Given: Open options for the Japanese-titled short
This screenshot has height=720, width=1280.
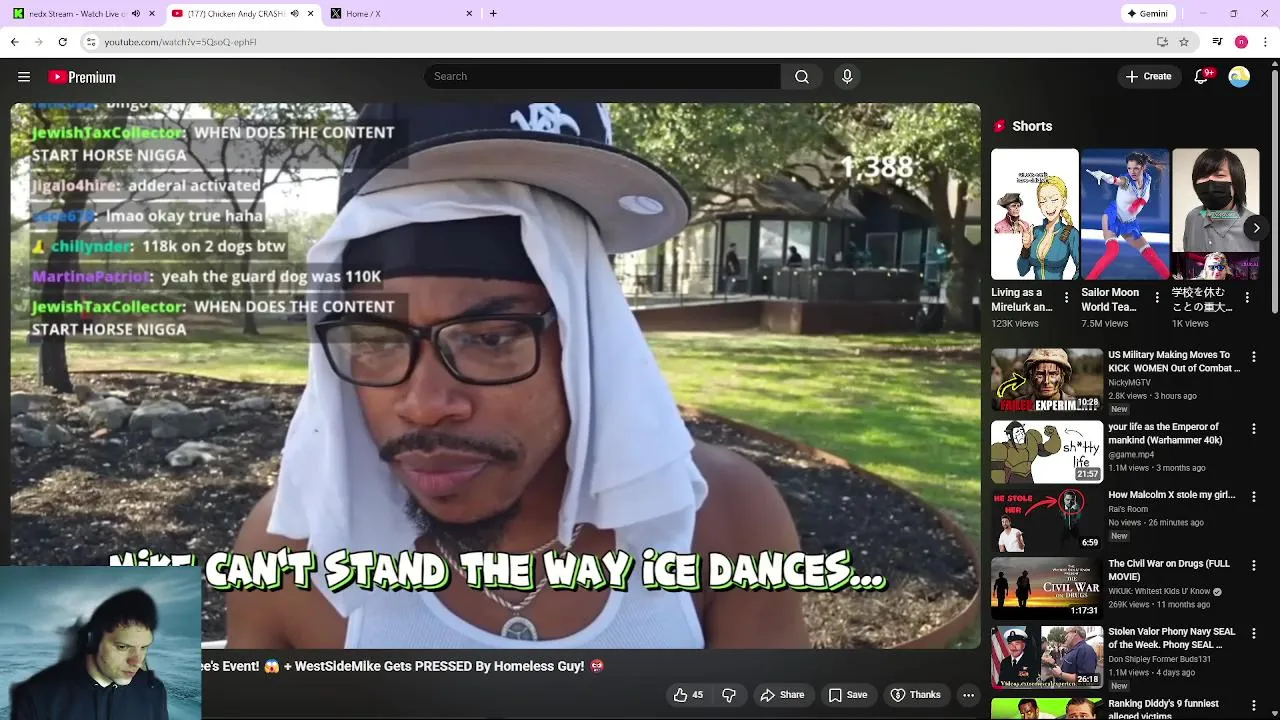Looking at the screenshot, I should [x=1247, y=298].
